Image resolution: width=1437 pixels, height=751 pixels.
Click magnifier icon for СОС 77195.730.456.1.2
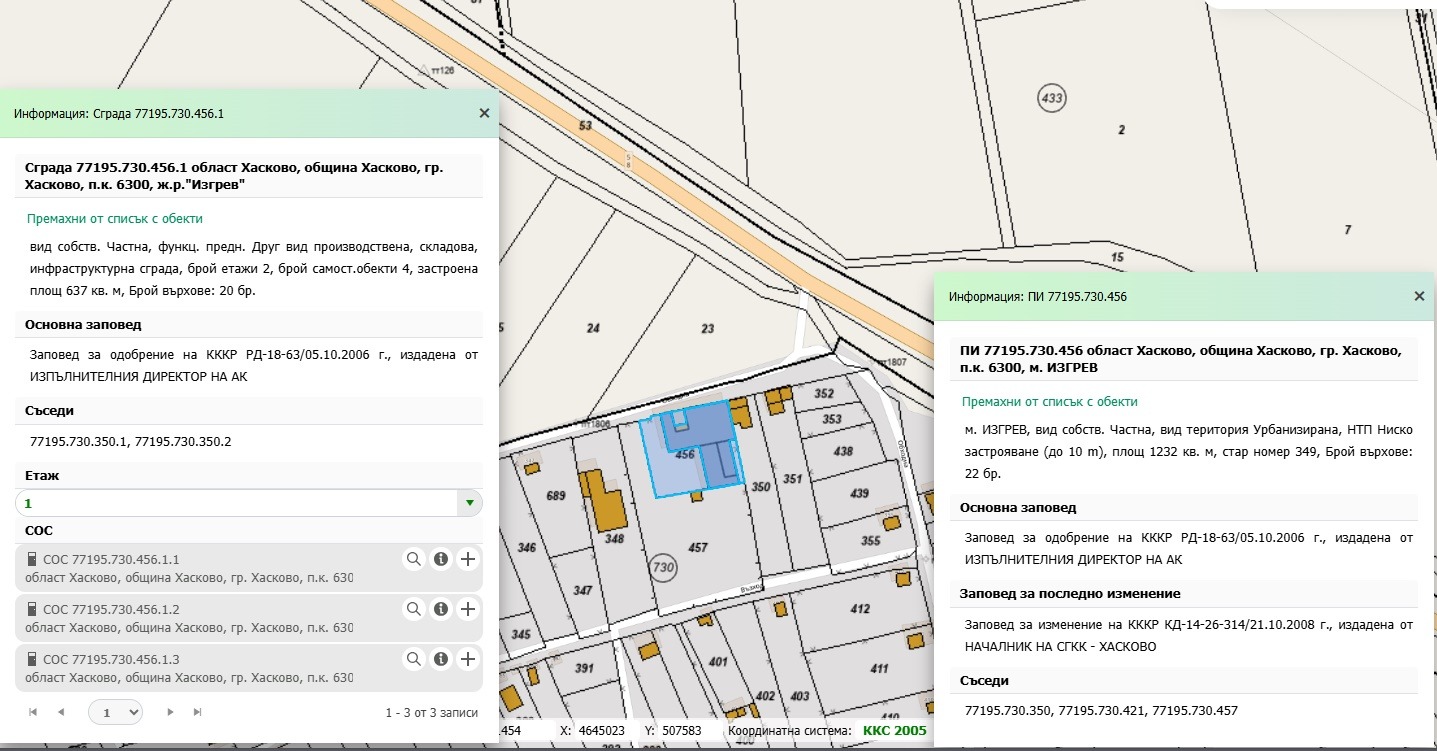(x=413, y=609)
